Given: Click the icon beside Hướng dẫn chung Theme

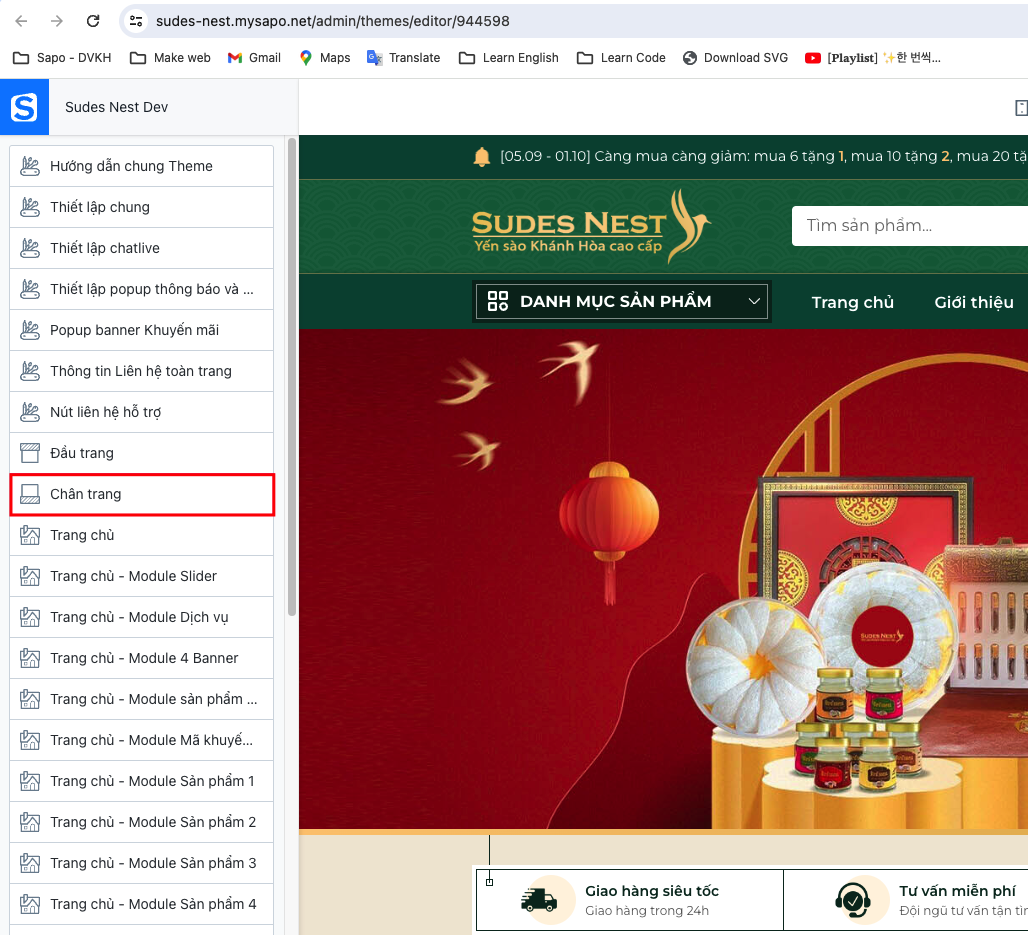Looking at the screenshot, I should 30,166.
